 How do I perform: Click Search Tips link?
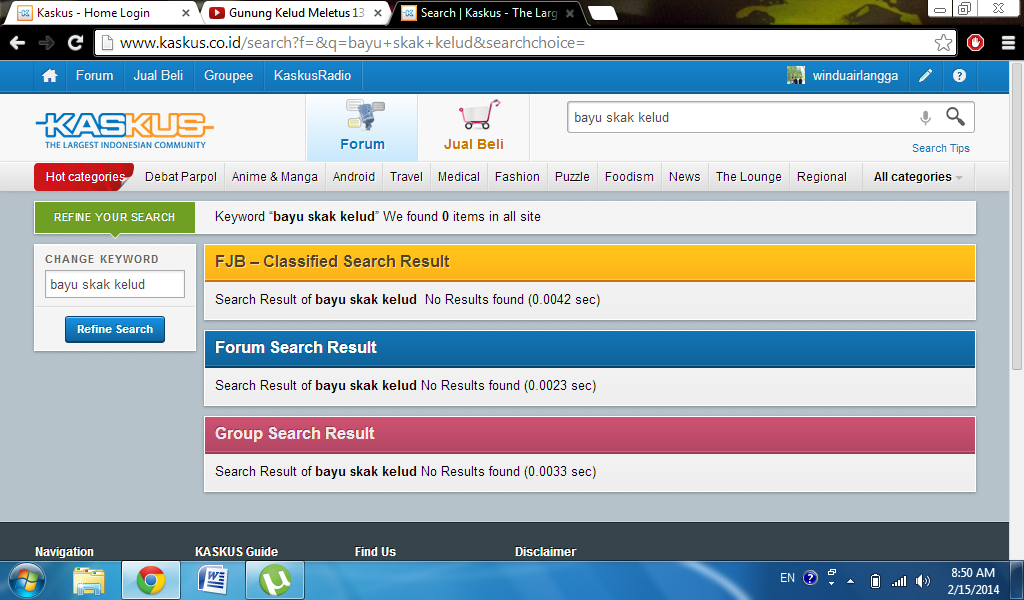tap(940, 148)
